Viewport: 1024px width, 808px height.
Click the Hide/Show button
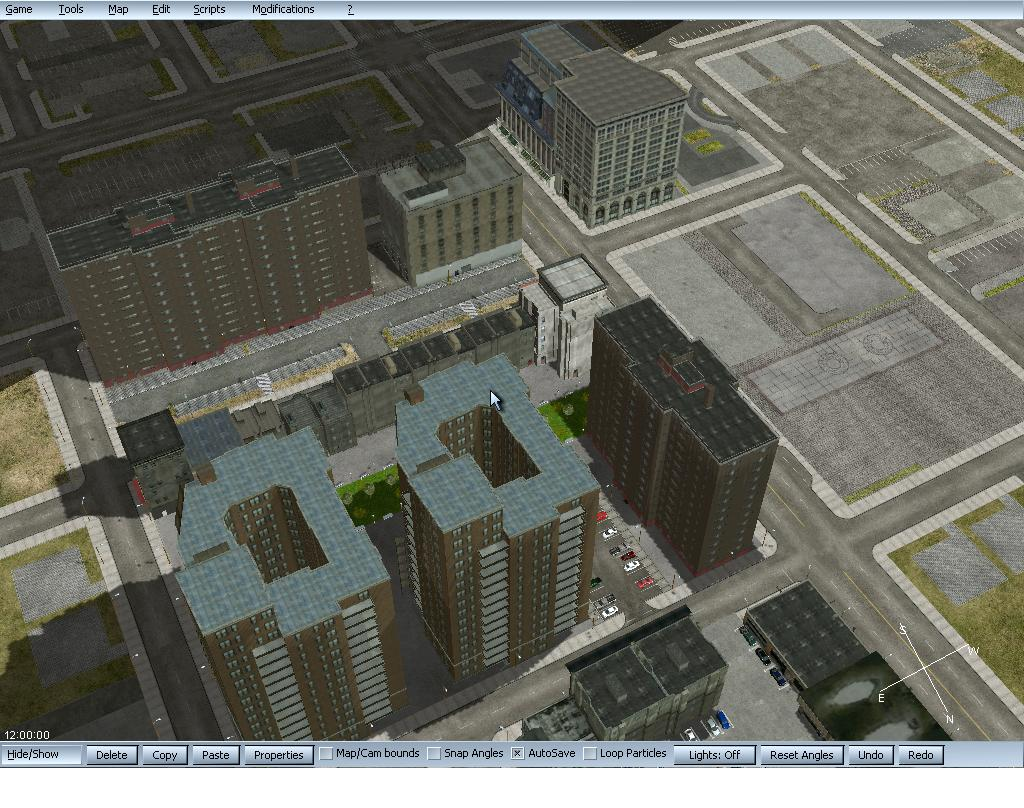[x=42, y=755]
